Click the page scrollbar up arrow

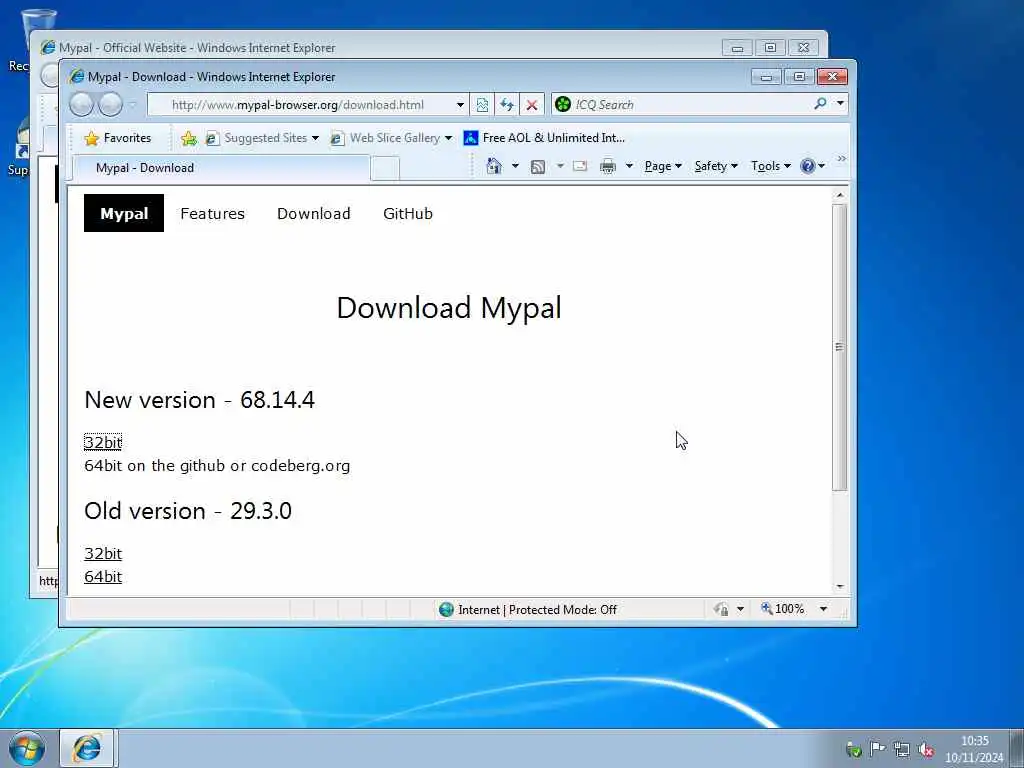pyautogui.click(x=840, y=195)
